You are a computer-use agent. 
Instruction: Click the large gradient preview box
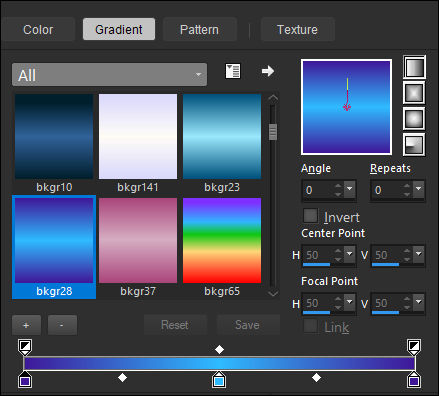347,107
